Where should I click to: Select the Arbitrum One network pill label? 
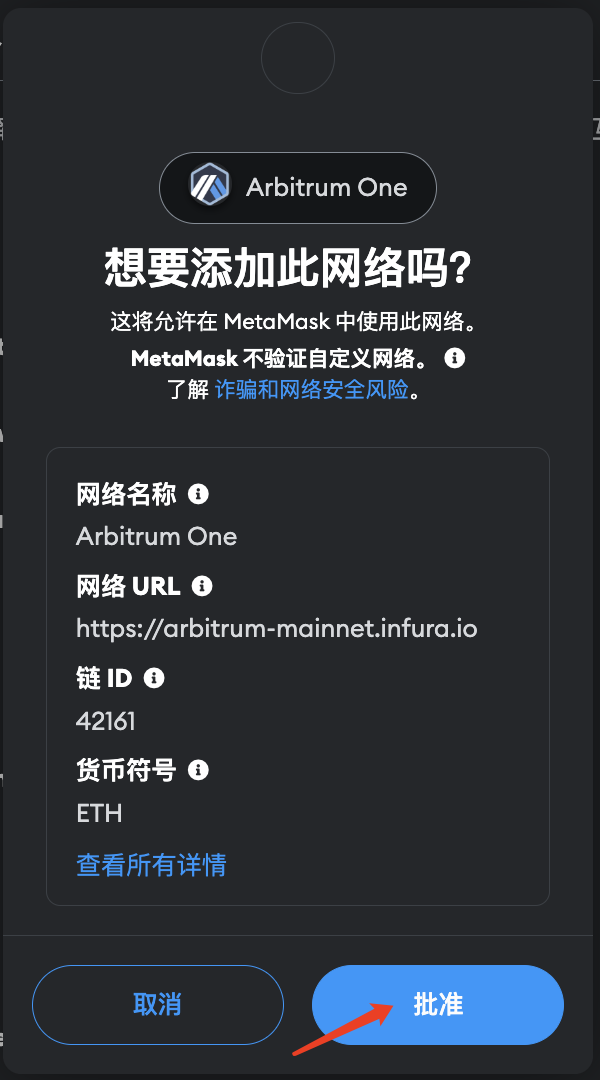[x=327, y=187]
